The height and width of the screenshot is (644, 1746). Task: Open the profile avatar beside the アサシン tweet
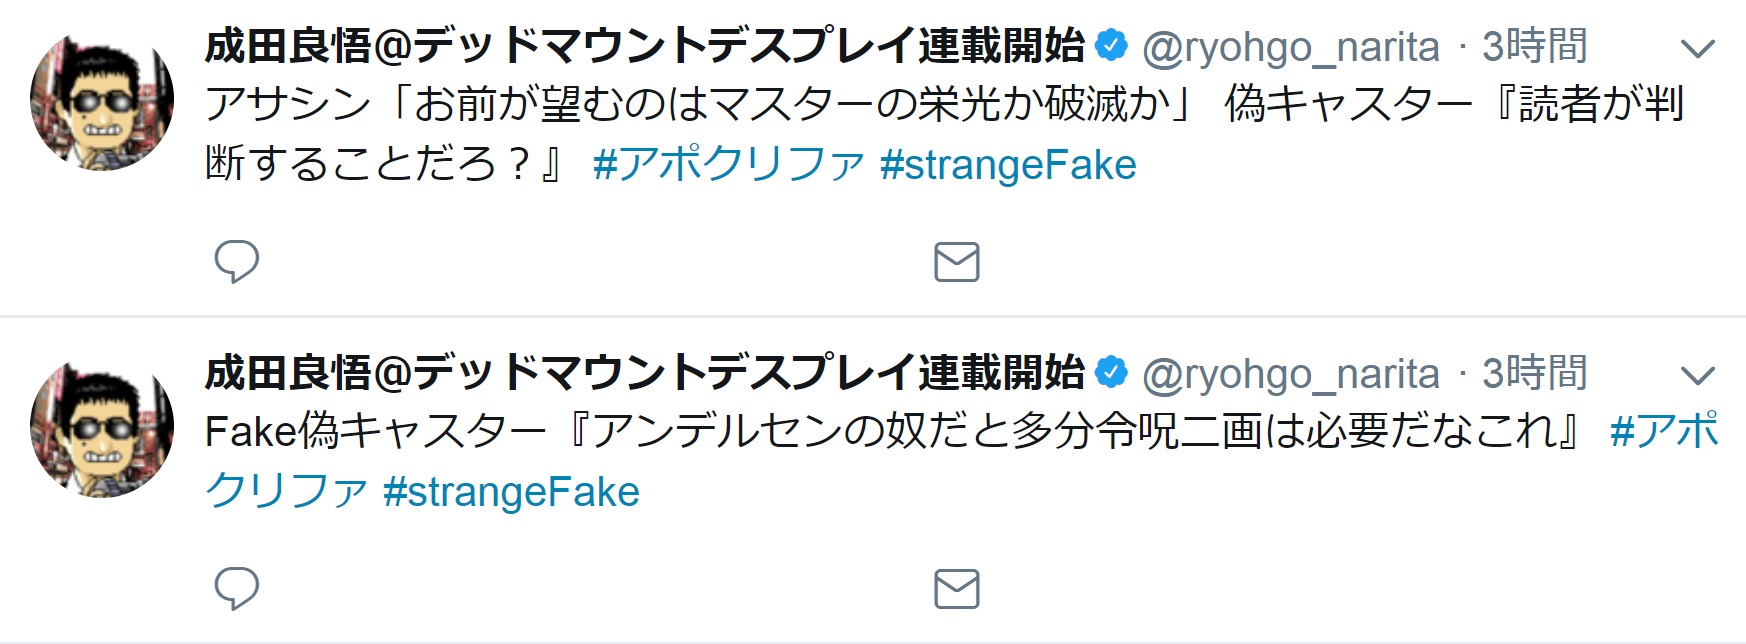pyautogui.click(x=101, y=101)
